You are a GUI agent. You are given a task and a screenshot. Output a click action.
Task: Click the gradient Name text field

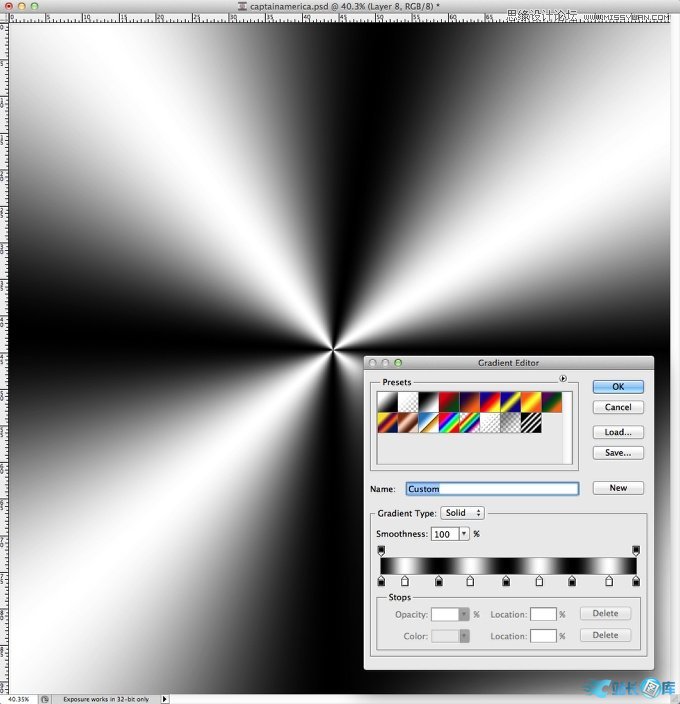(491, 489)
